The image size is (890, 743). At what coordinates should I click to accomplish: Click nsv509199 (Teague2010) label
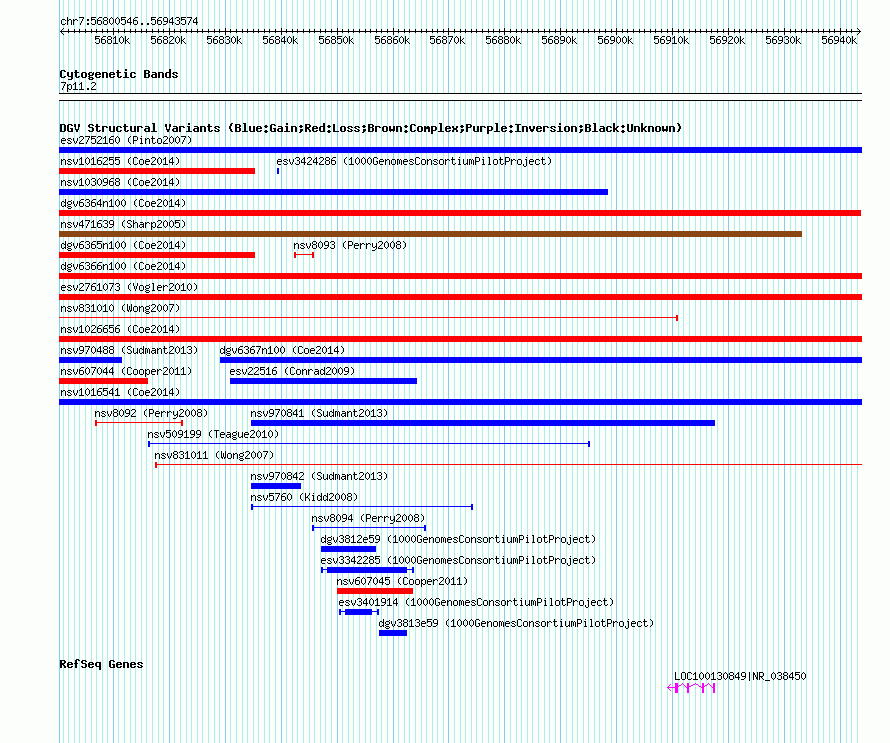click(213, 434)
